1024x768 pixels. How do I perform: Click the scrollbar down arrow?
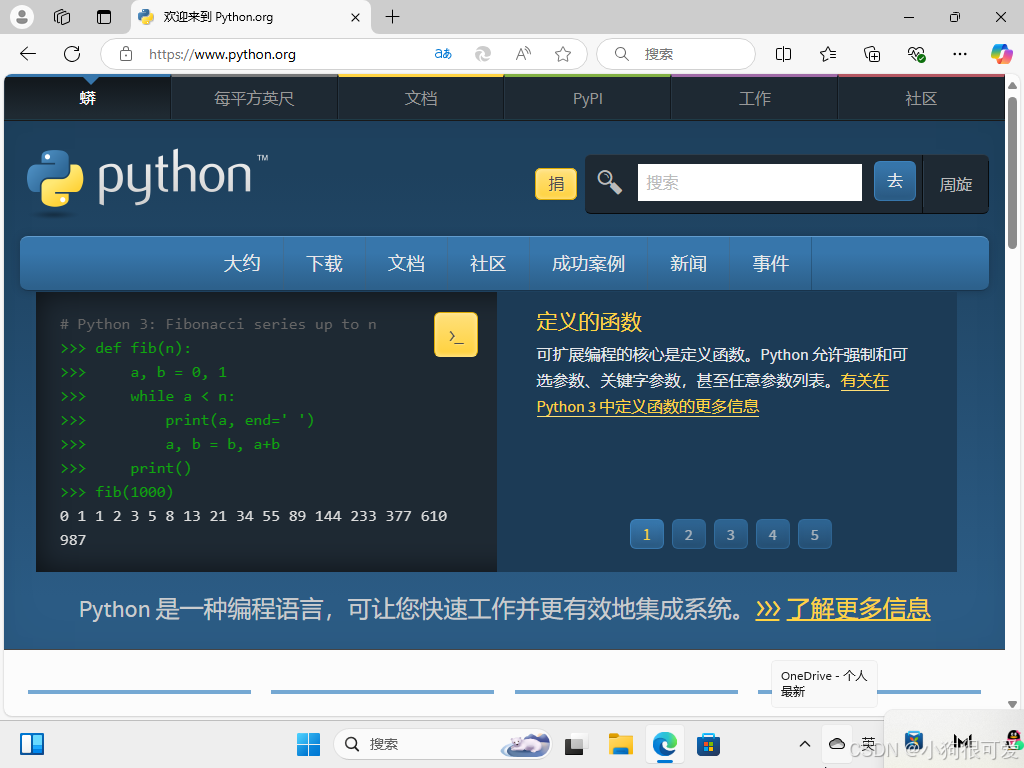point(1012,704)
